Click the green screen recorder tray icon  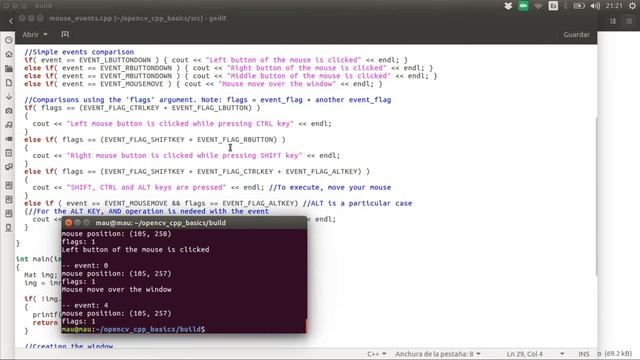523,6
